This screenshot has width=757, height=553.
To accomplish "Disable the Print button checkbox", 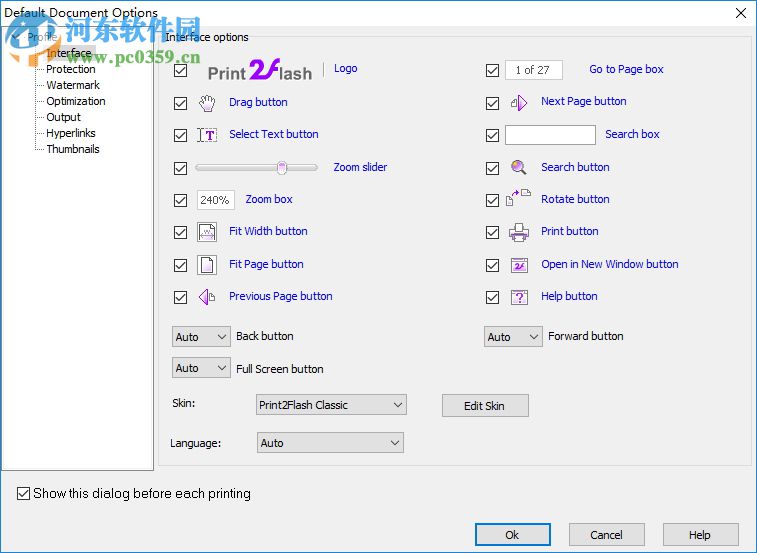I will pyautogui.click(x=492, y=232).
